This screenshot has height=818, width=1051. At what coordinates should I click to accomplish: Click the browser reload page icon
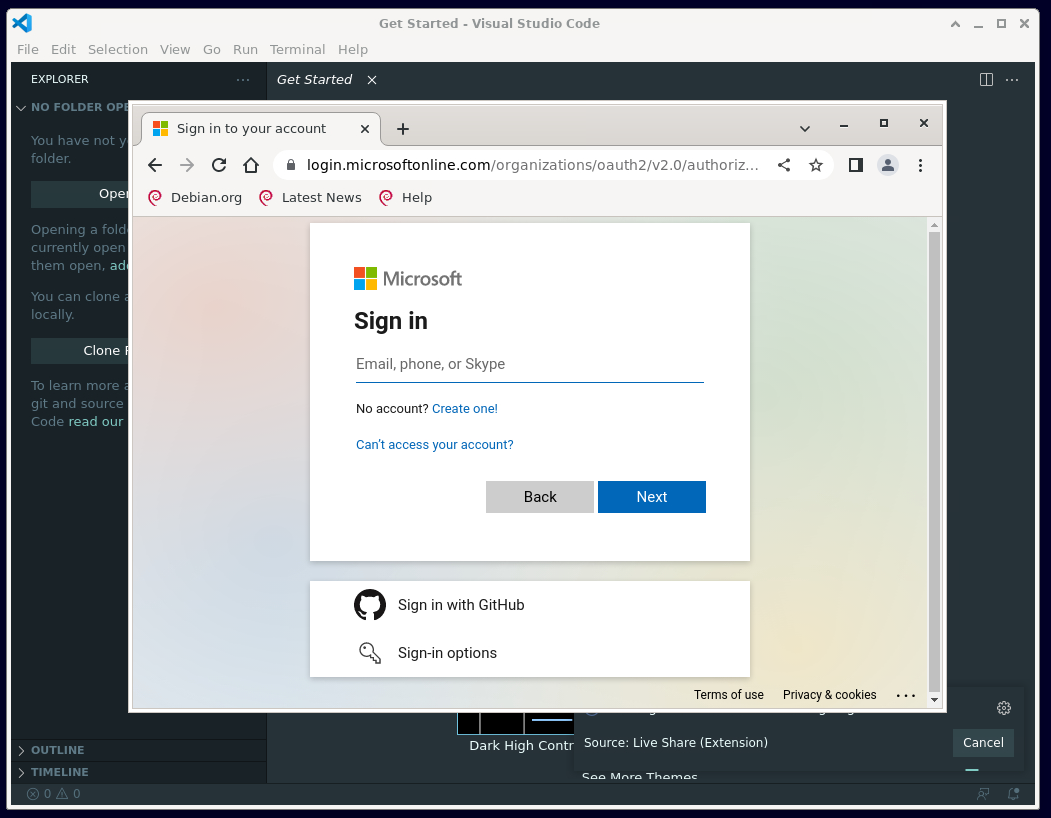click(219, 165)
